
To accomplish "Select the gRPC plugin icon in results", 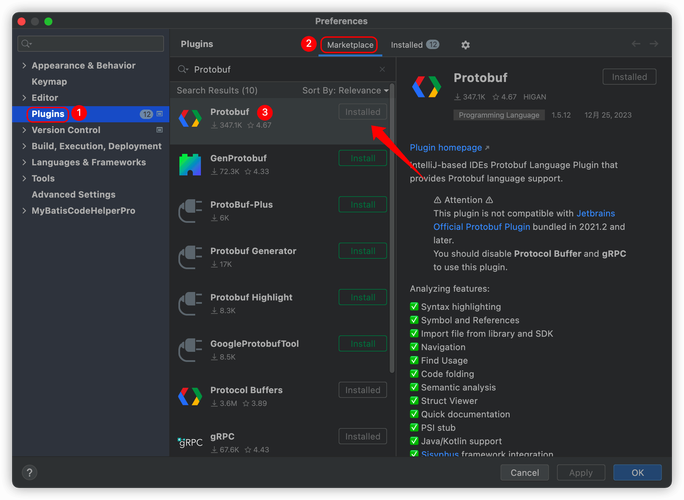I will pos(190,442).
